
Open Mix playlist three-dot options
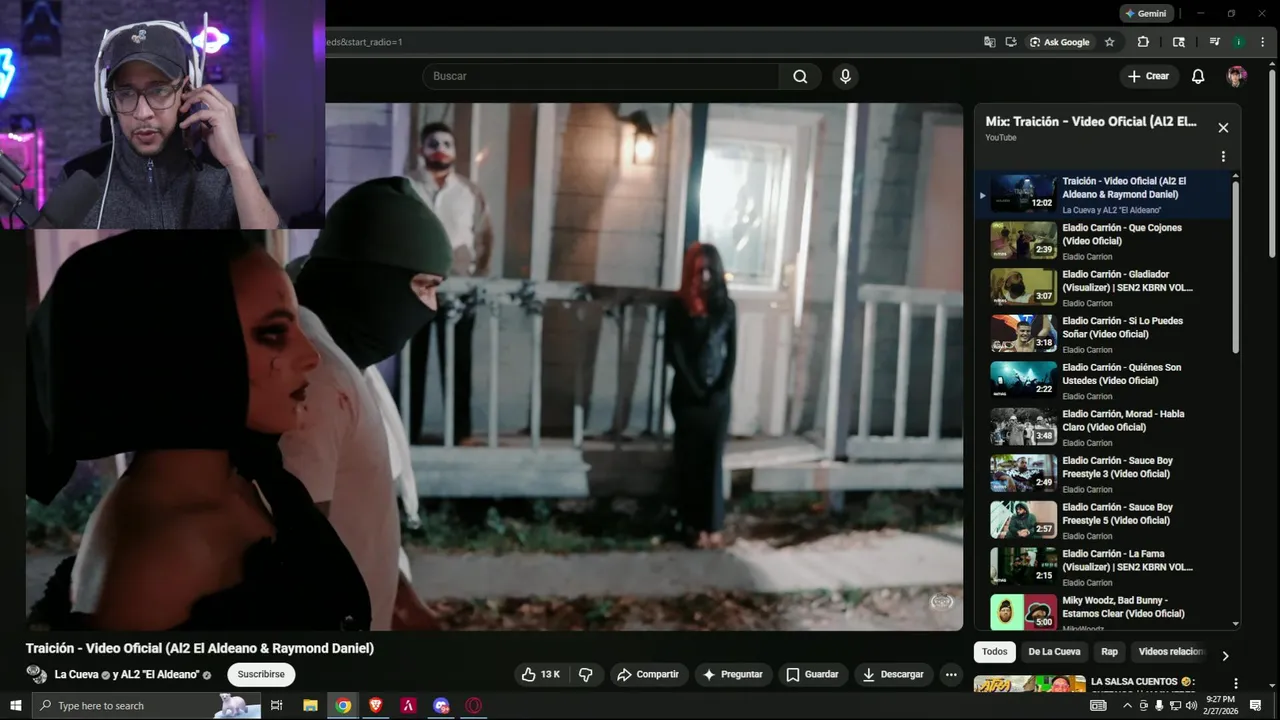coord(1223,157)
